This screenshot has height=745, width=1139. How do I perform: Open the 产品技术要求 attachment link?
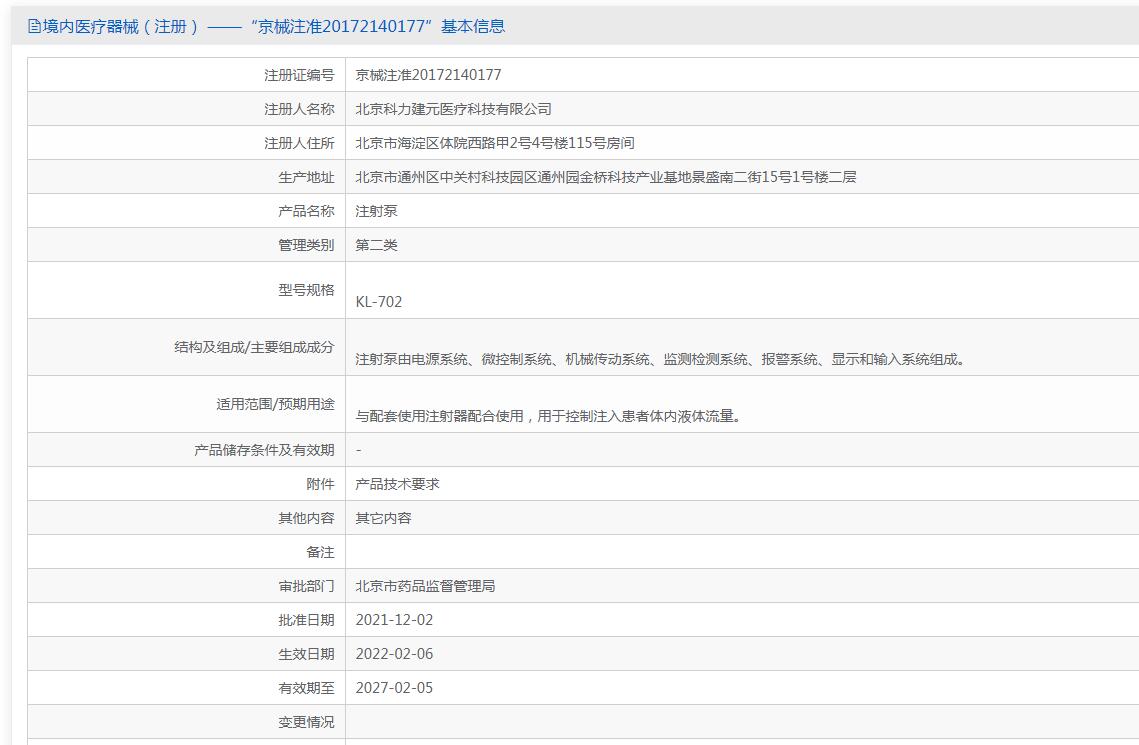pyautogui.click(x=397, y=484)
